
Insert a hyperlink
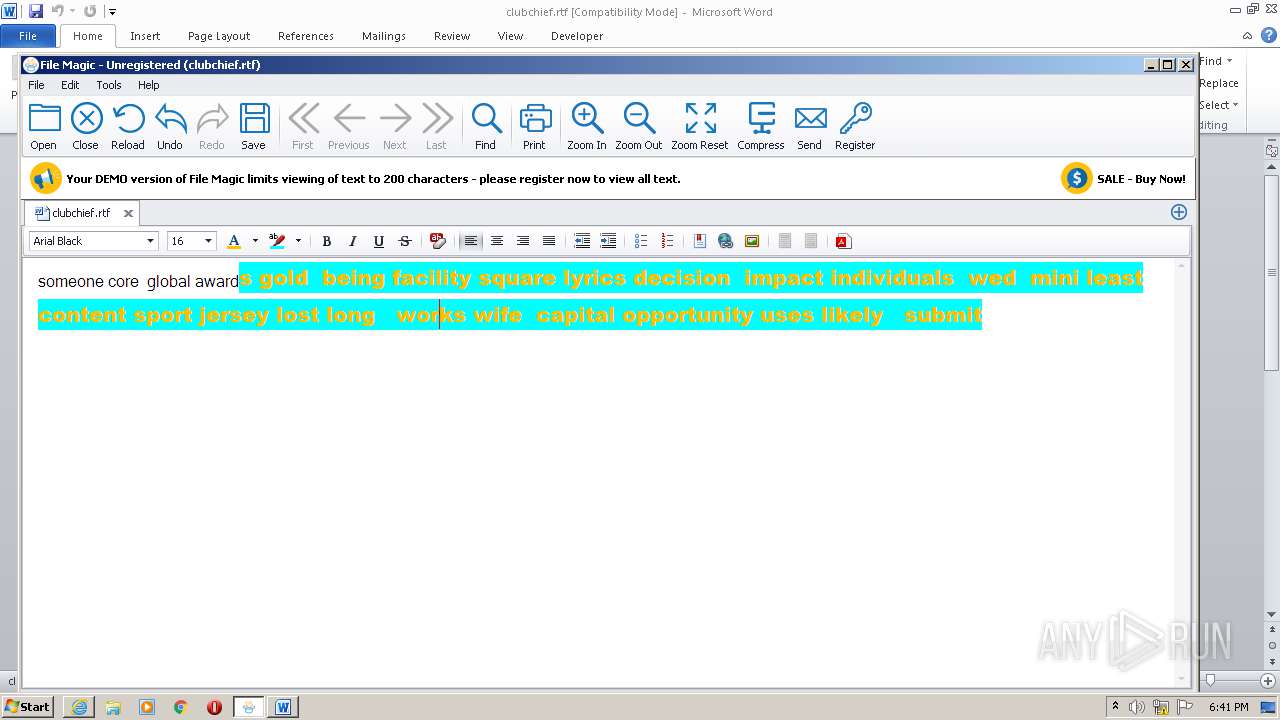click(x=726, y=241)
